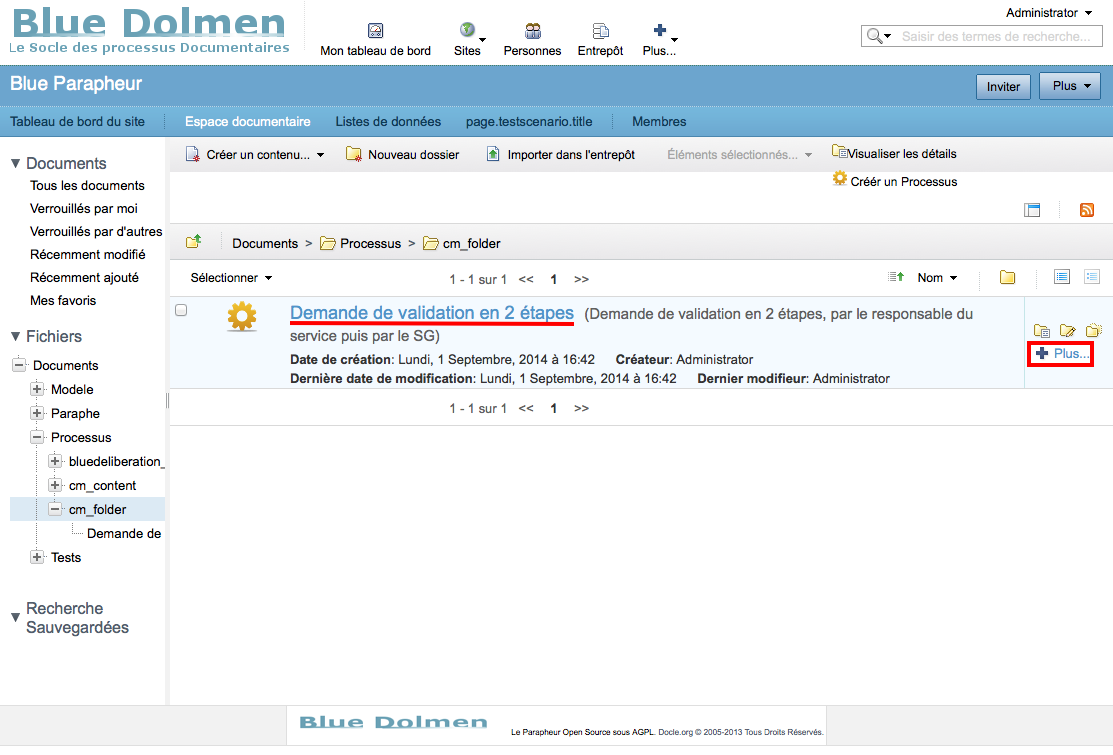Image resolution: width=1113 pixels, height=755 pixels.
Task: Click the Inviter button
Action: click(1003, 87)
